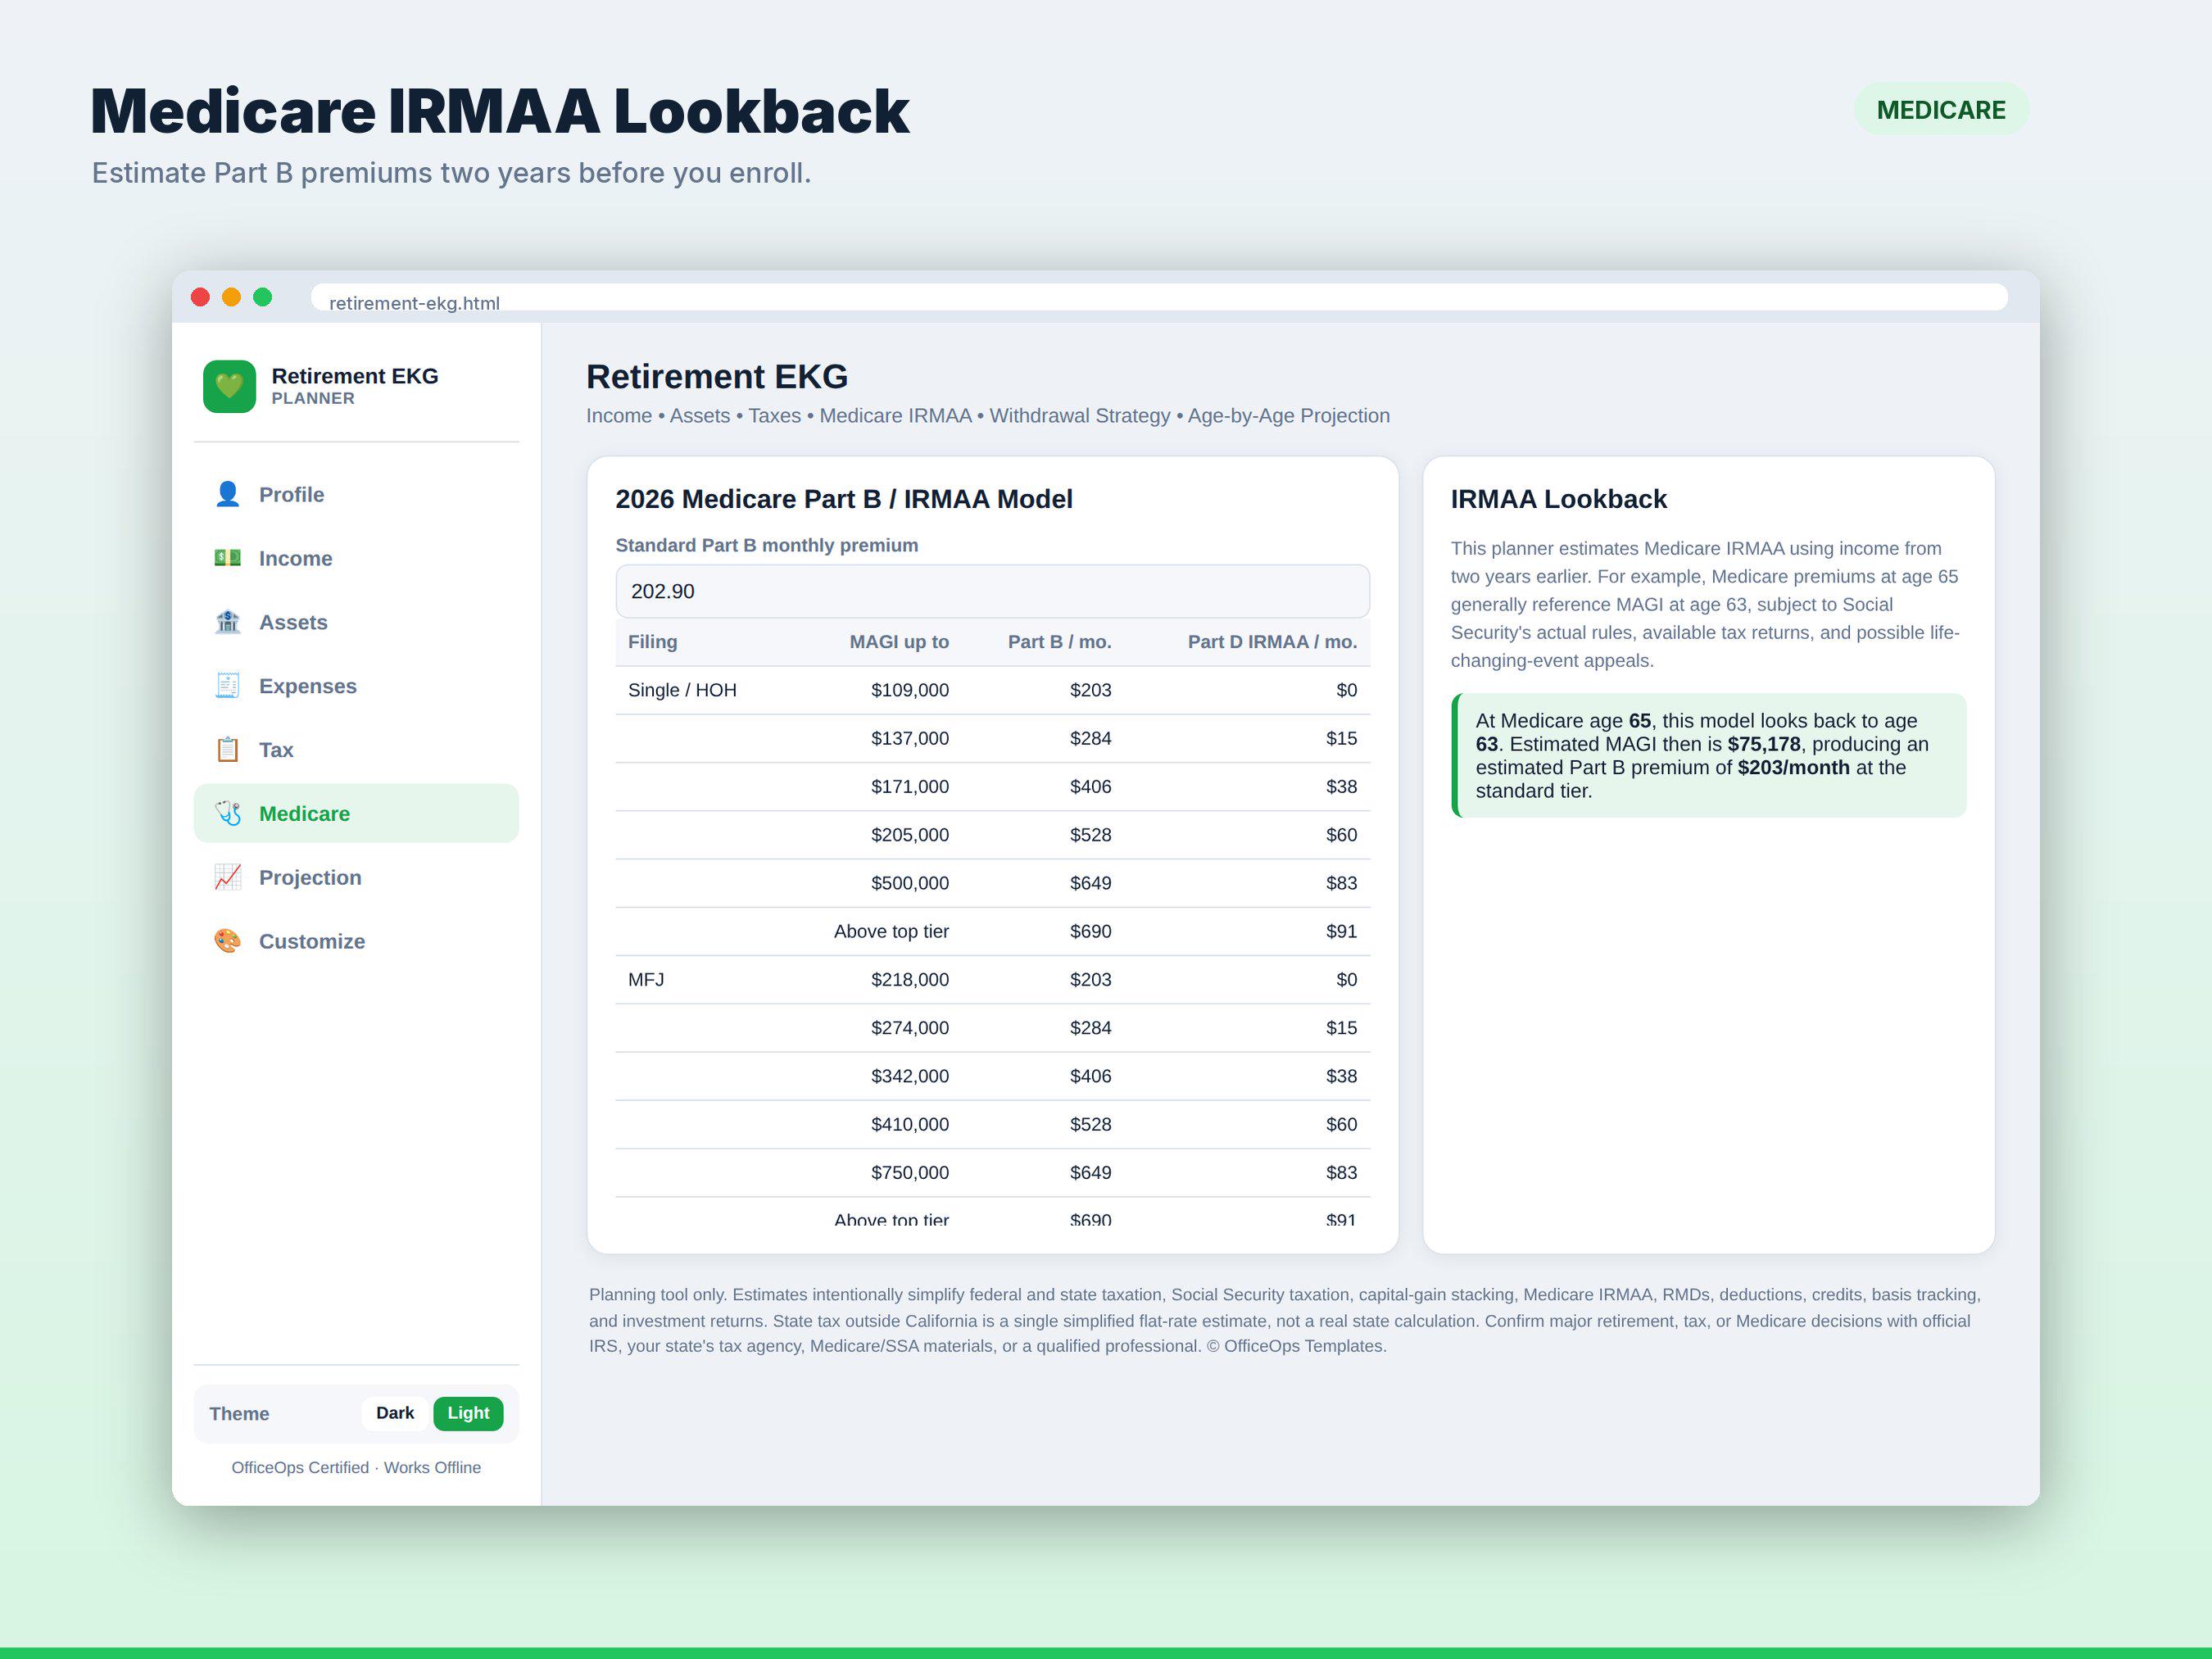This screenshot has width=2212, height=1659.
Task: Click the Expenses receipt icon
Action: tap(228, 686)
